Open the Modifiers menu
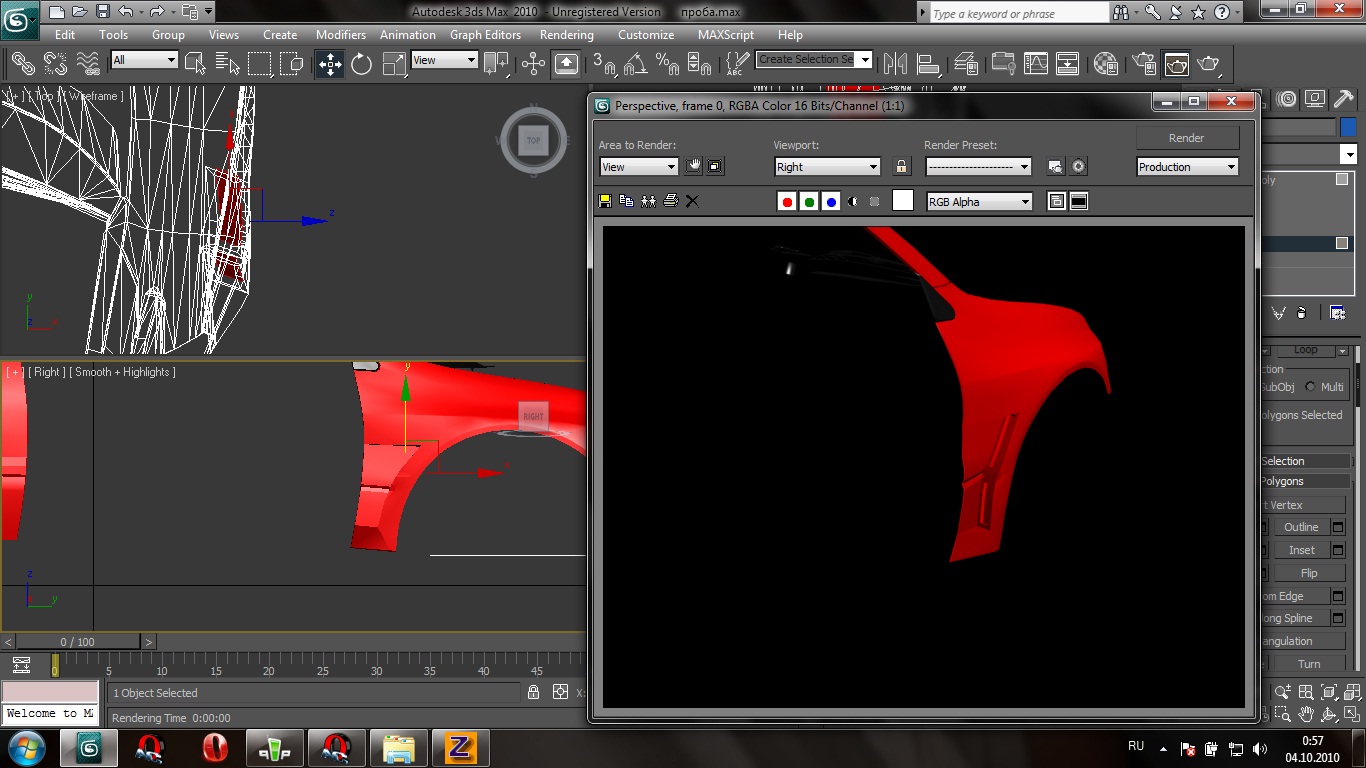Viewport: 1366px width, 768px height. coord(340,34)
